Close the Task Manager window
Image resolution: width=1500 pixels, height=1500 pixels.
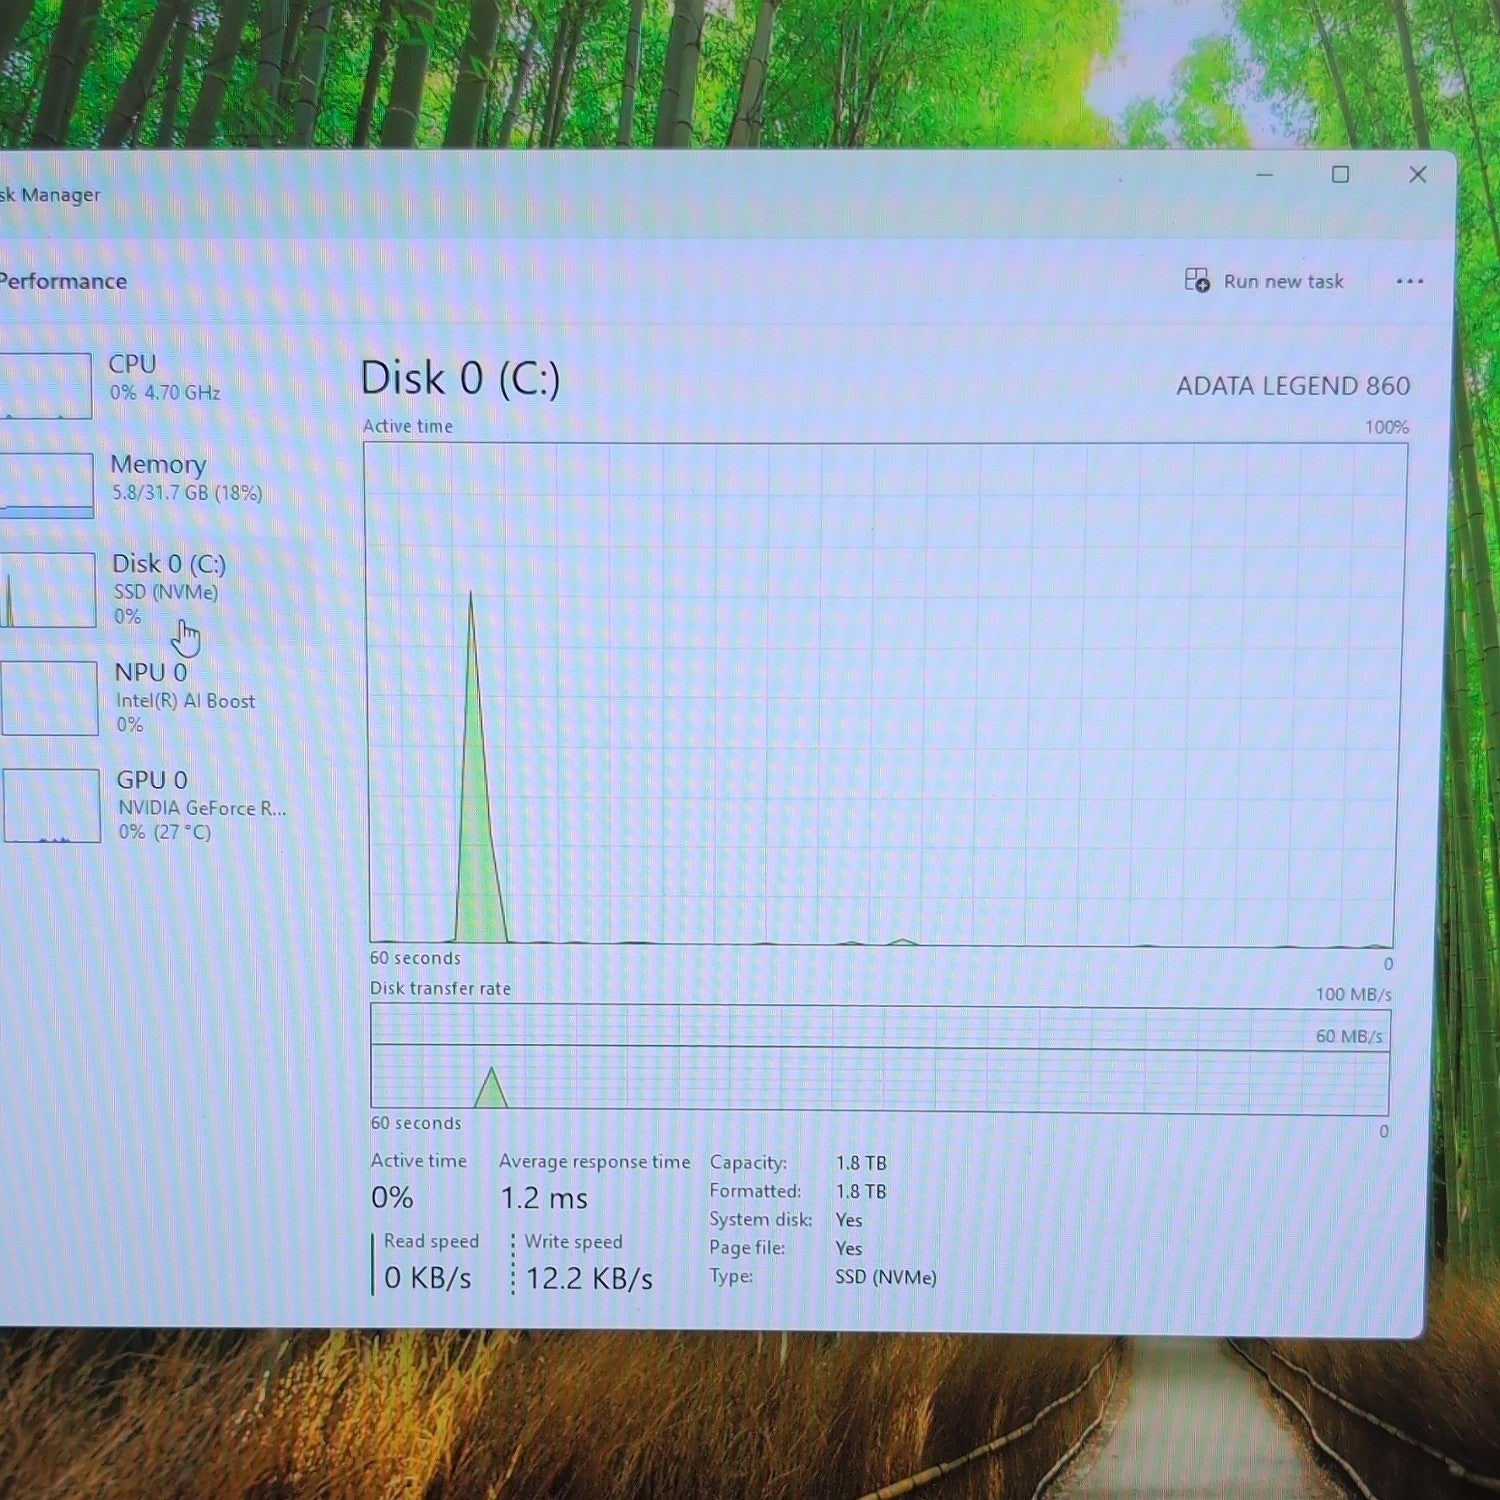click(1418, 174)
